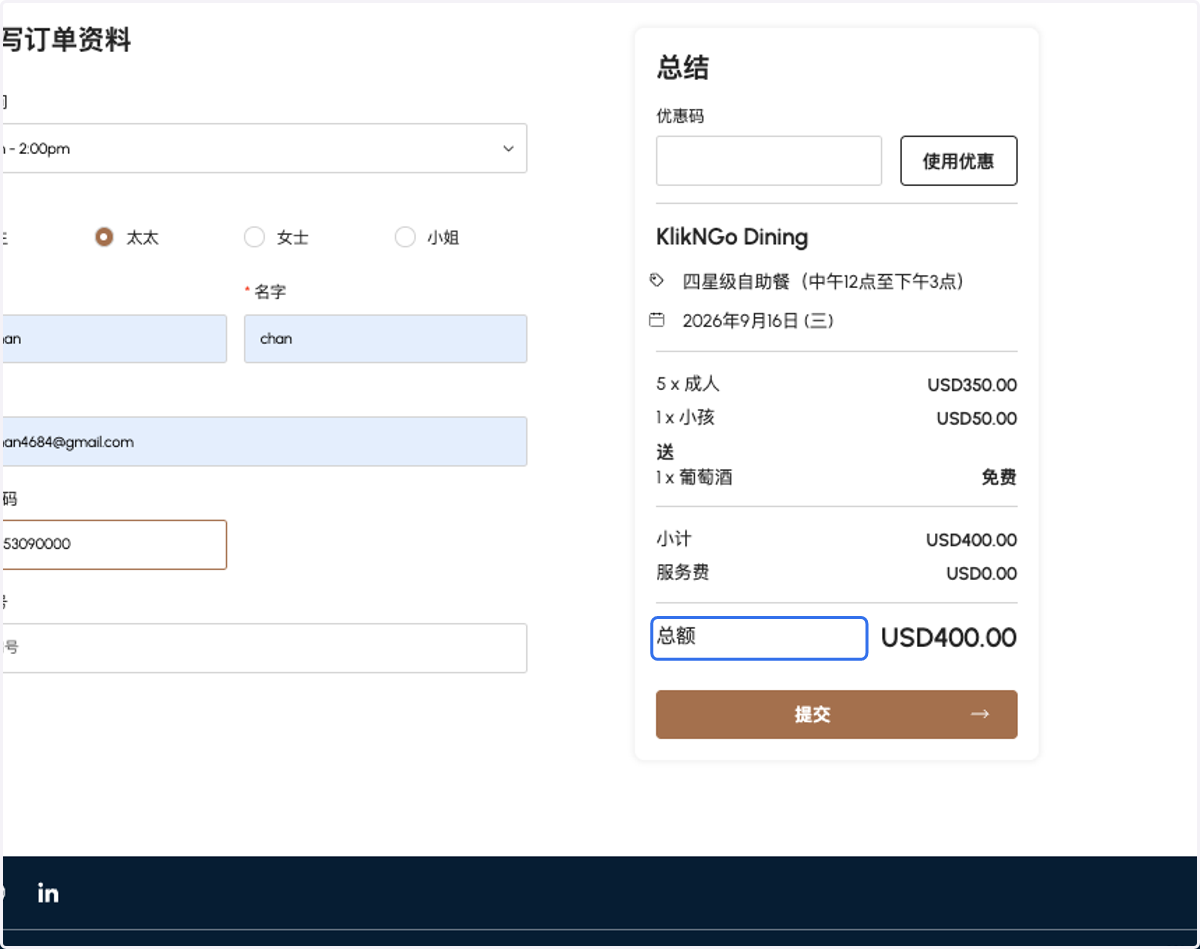Click the 总额 total label
1200x949 pixels.
click(676, 636)
